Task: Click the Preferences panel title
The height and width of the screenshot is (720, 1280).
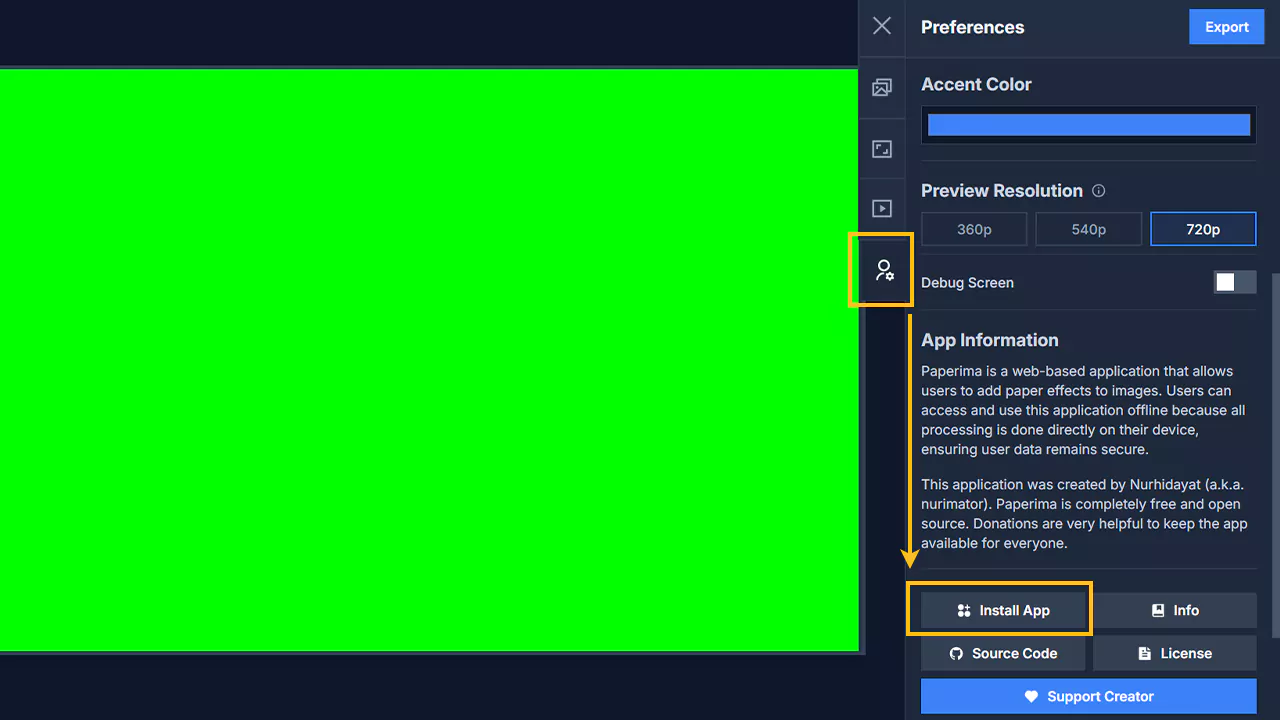Action: [972, 27]
